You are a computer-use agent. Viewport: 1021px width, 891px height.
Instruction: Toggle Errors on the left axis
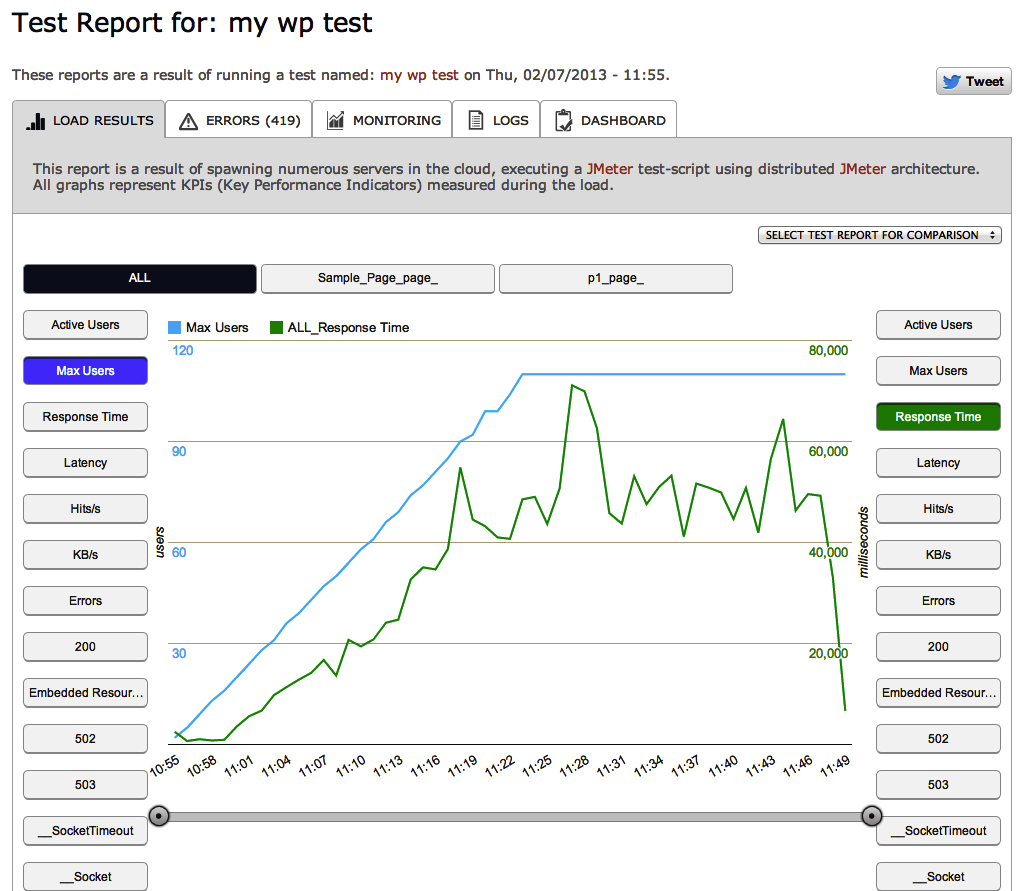85,601
